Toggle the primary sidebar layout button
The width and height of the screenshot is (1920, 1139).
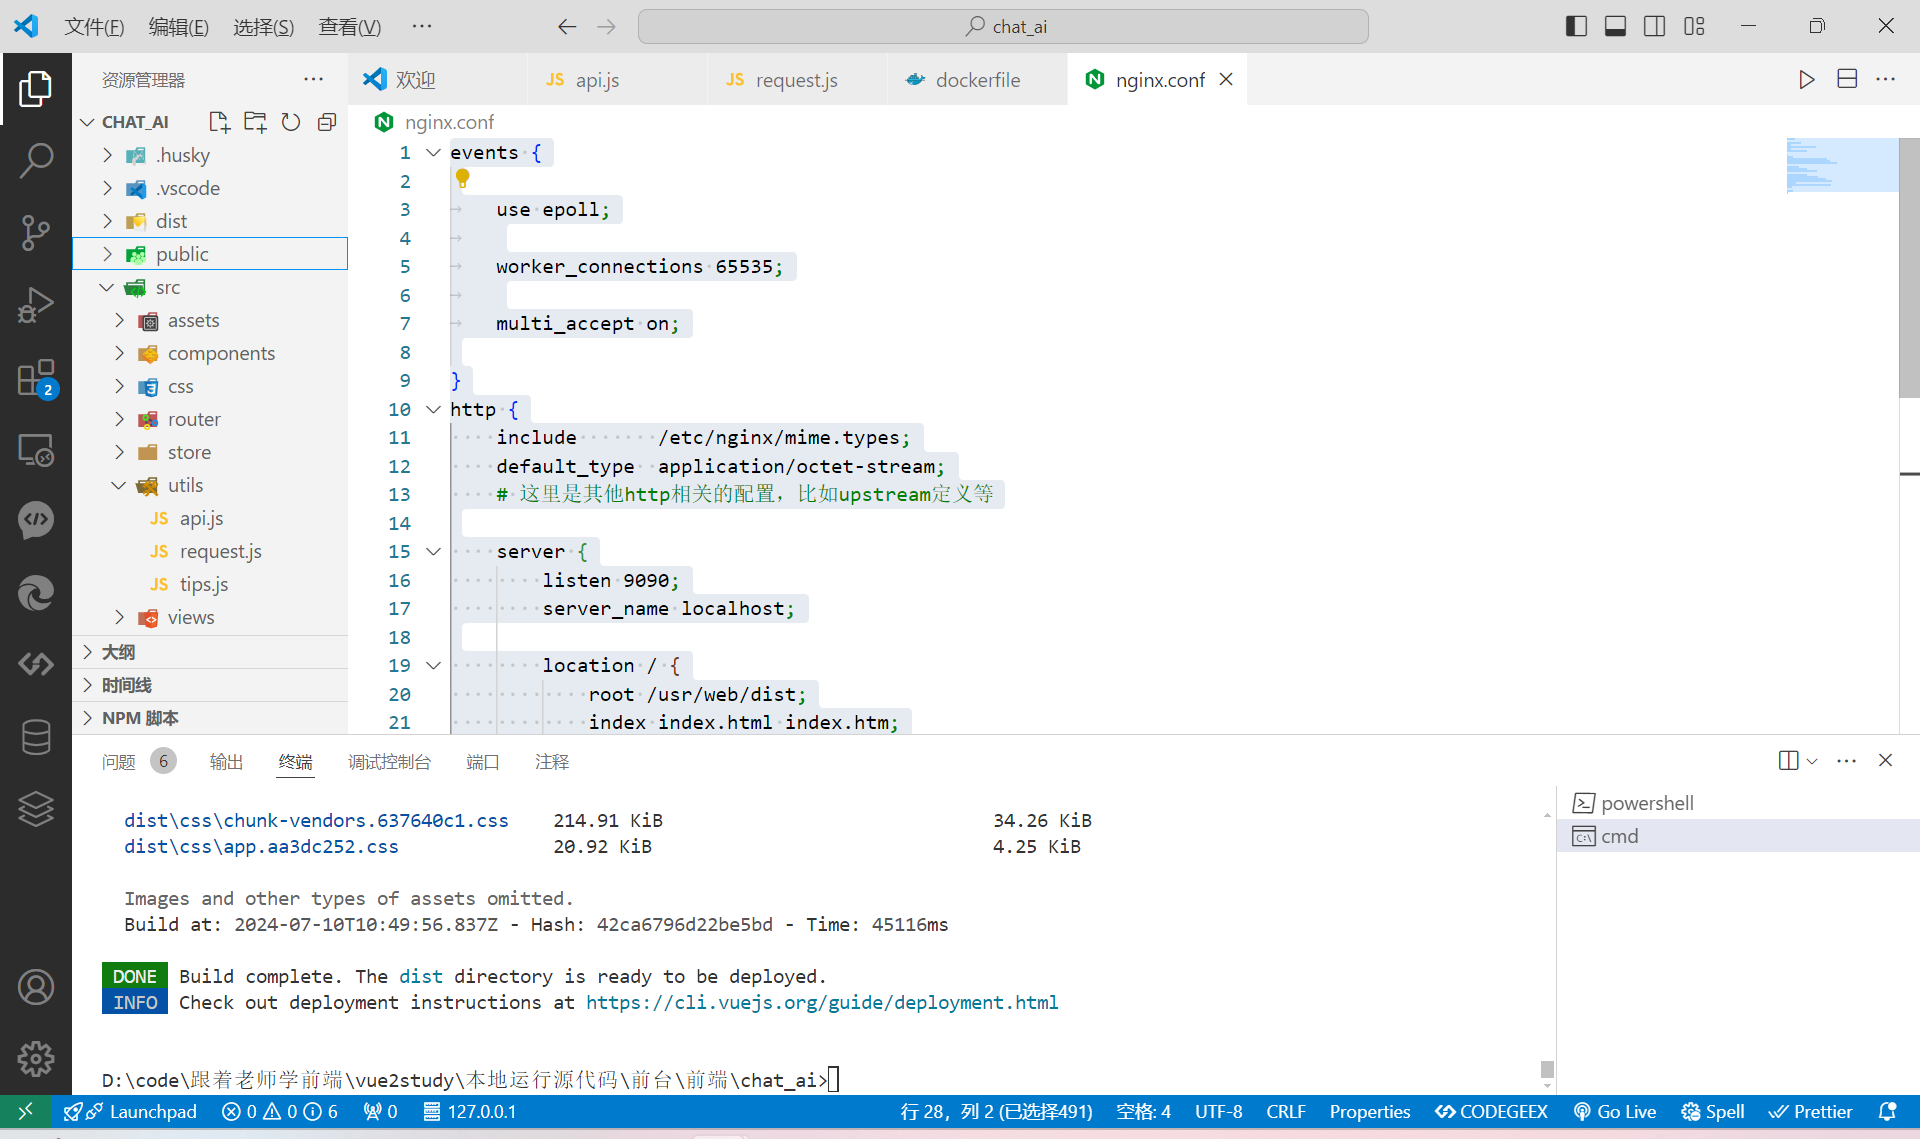tap(1576, 27)
